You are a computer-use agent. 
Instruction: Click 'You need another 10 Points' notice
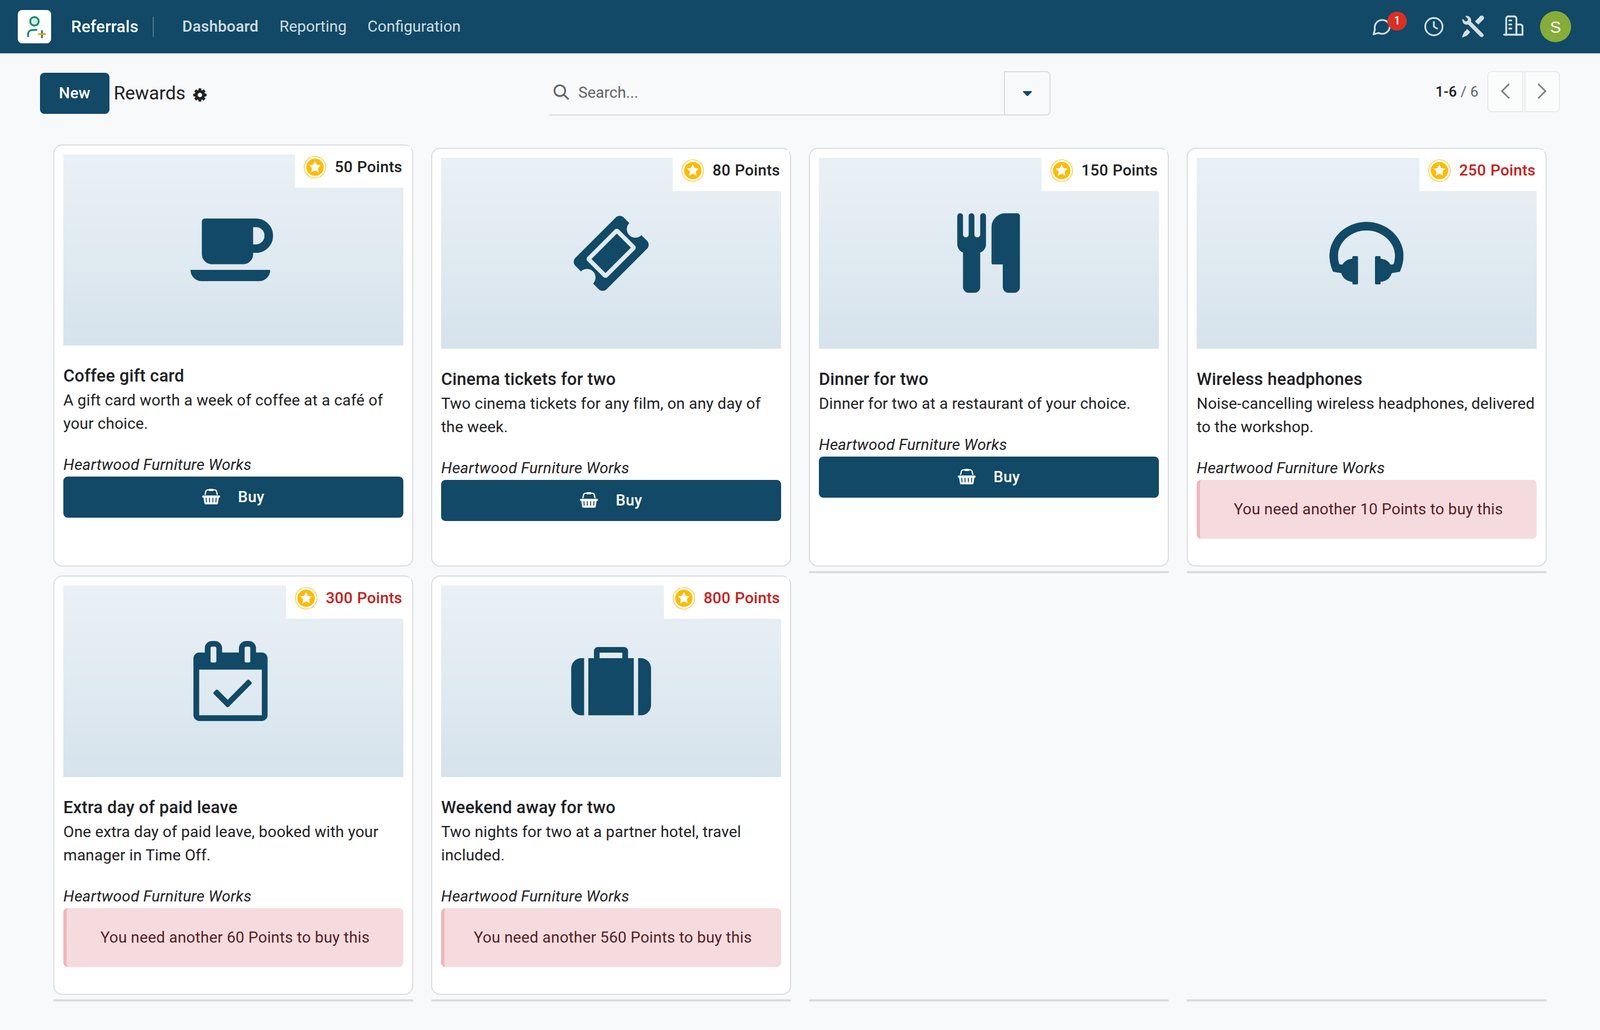tap(1367, 509)
